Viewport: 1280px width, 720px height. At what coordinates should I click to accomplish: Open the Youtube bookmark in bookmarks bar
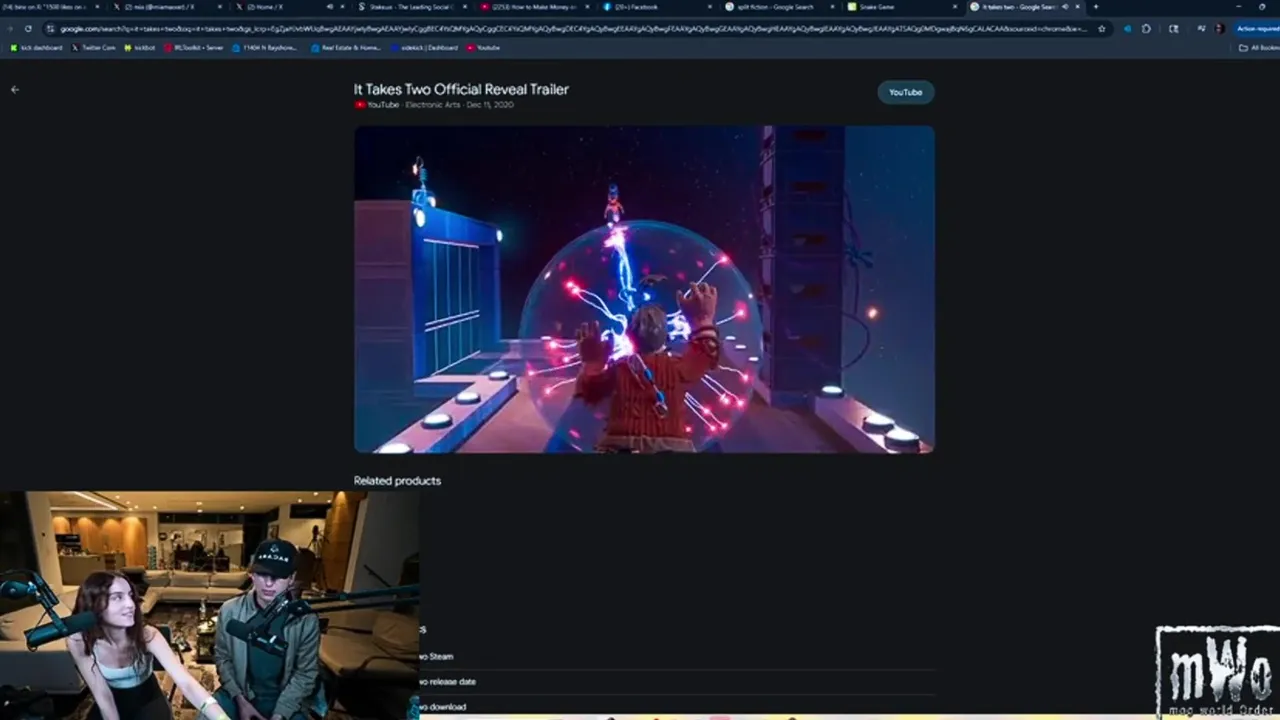pyautogui.click(x=483, y=47)
